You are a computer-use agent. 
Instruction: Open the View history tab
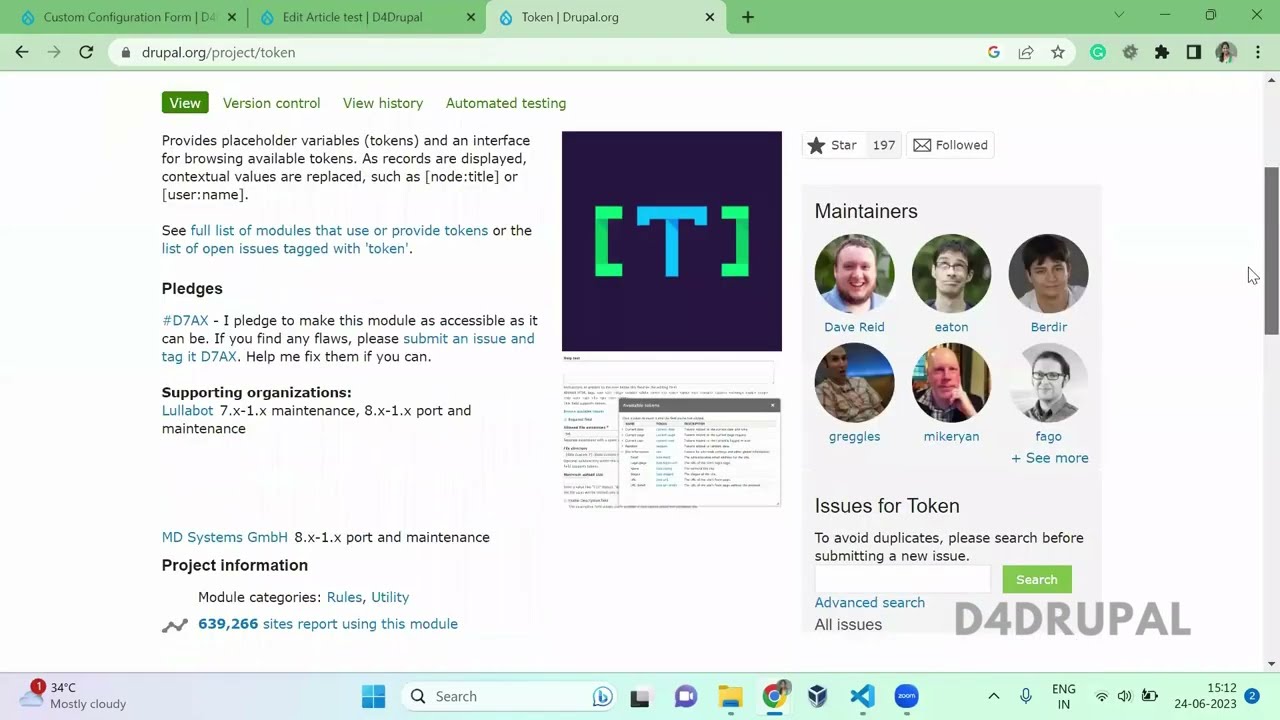tap(383, 103)
